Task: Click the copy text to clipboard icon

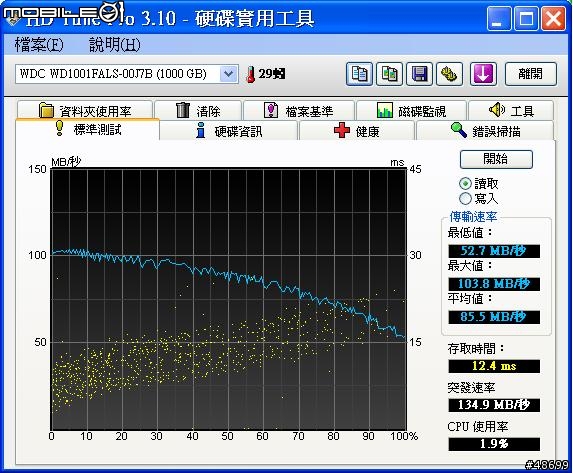Action: [x=359, y=74]
